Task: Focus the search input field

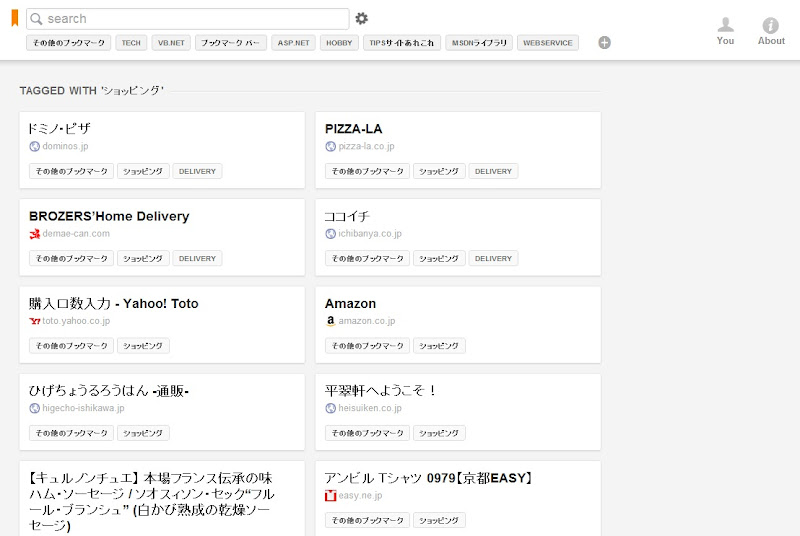Action: pos(188,19)
